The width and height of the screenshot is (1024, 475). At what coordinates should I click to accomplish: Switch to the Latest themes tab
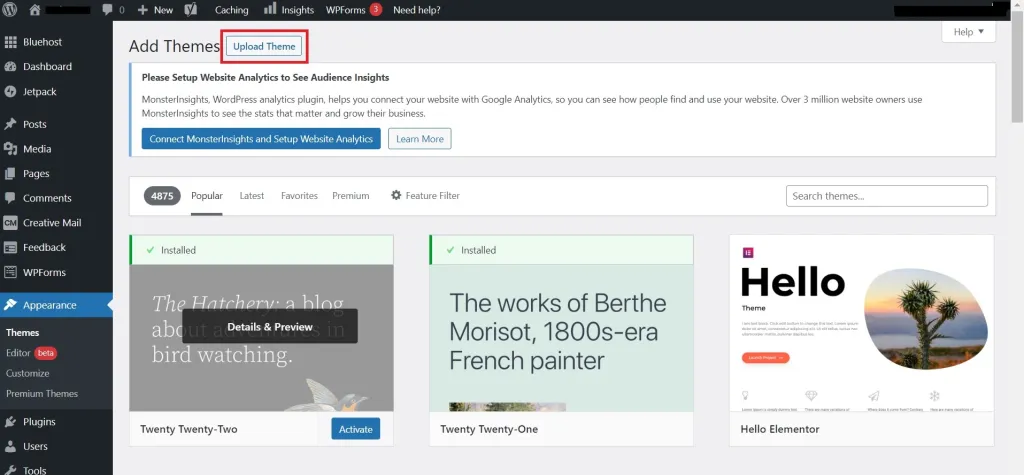point(252,195)
